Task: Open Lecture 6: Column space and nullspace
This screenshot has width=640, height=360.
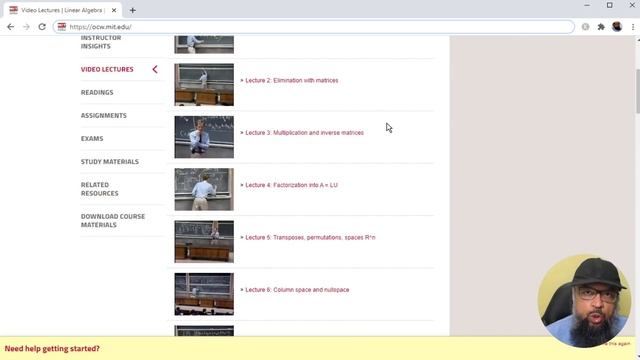Action: coord(297,289)
